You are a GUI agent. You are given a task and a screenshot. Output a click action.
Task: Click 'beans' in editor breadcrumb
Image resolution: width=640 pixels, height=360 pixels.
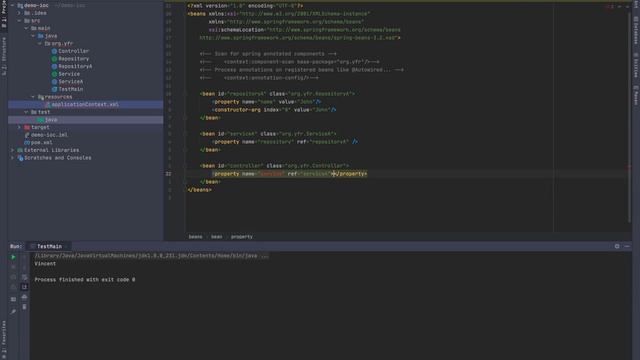195,237
